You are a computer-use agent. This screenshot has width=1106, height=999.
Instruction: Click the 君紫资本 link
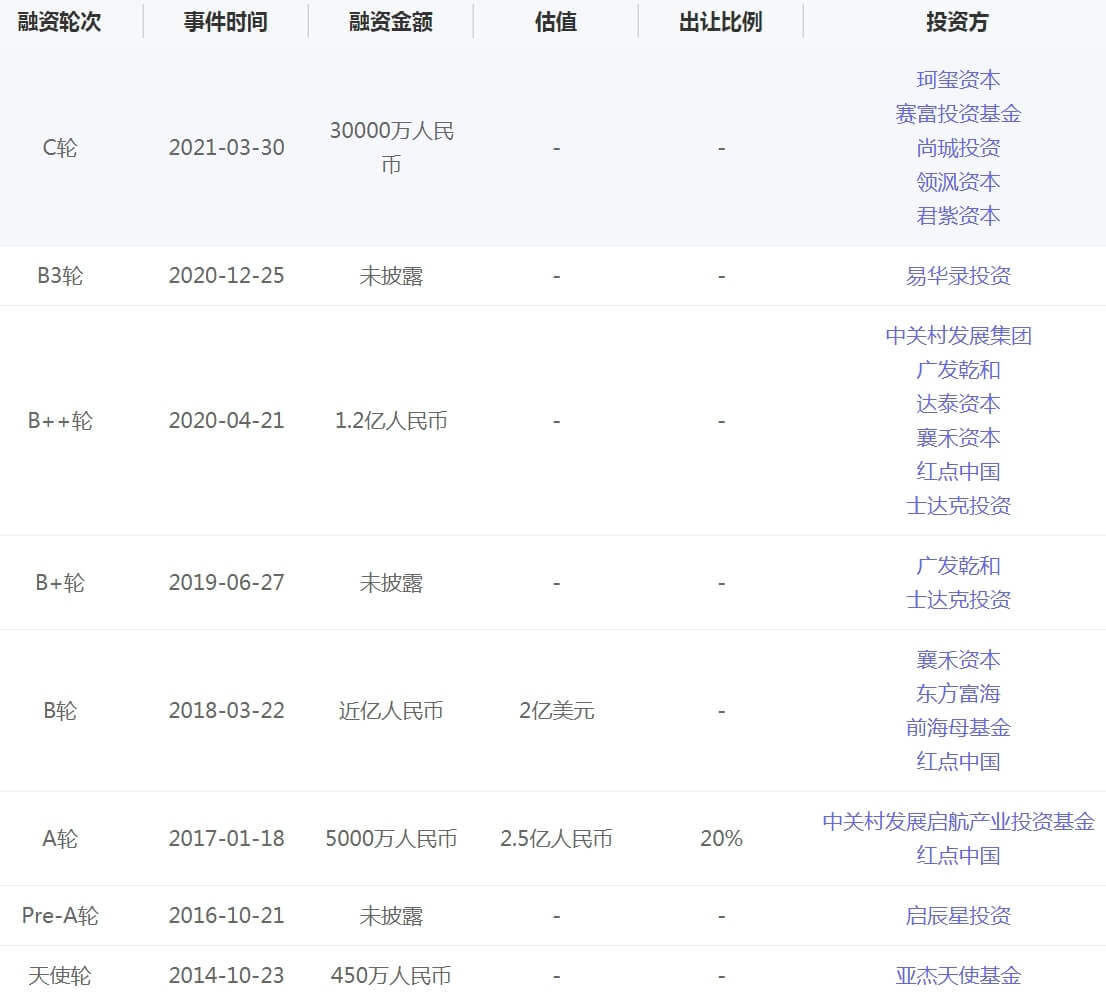(x=958, y=216)
